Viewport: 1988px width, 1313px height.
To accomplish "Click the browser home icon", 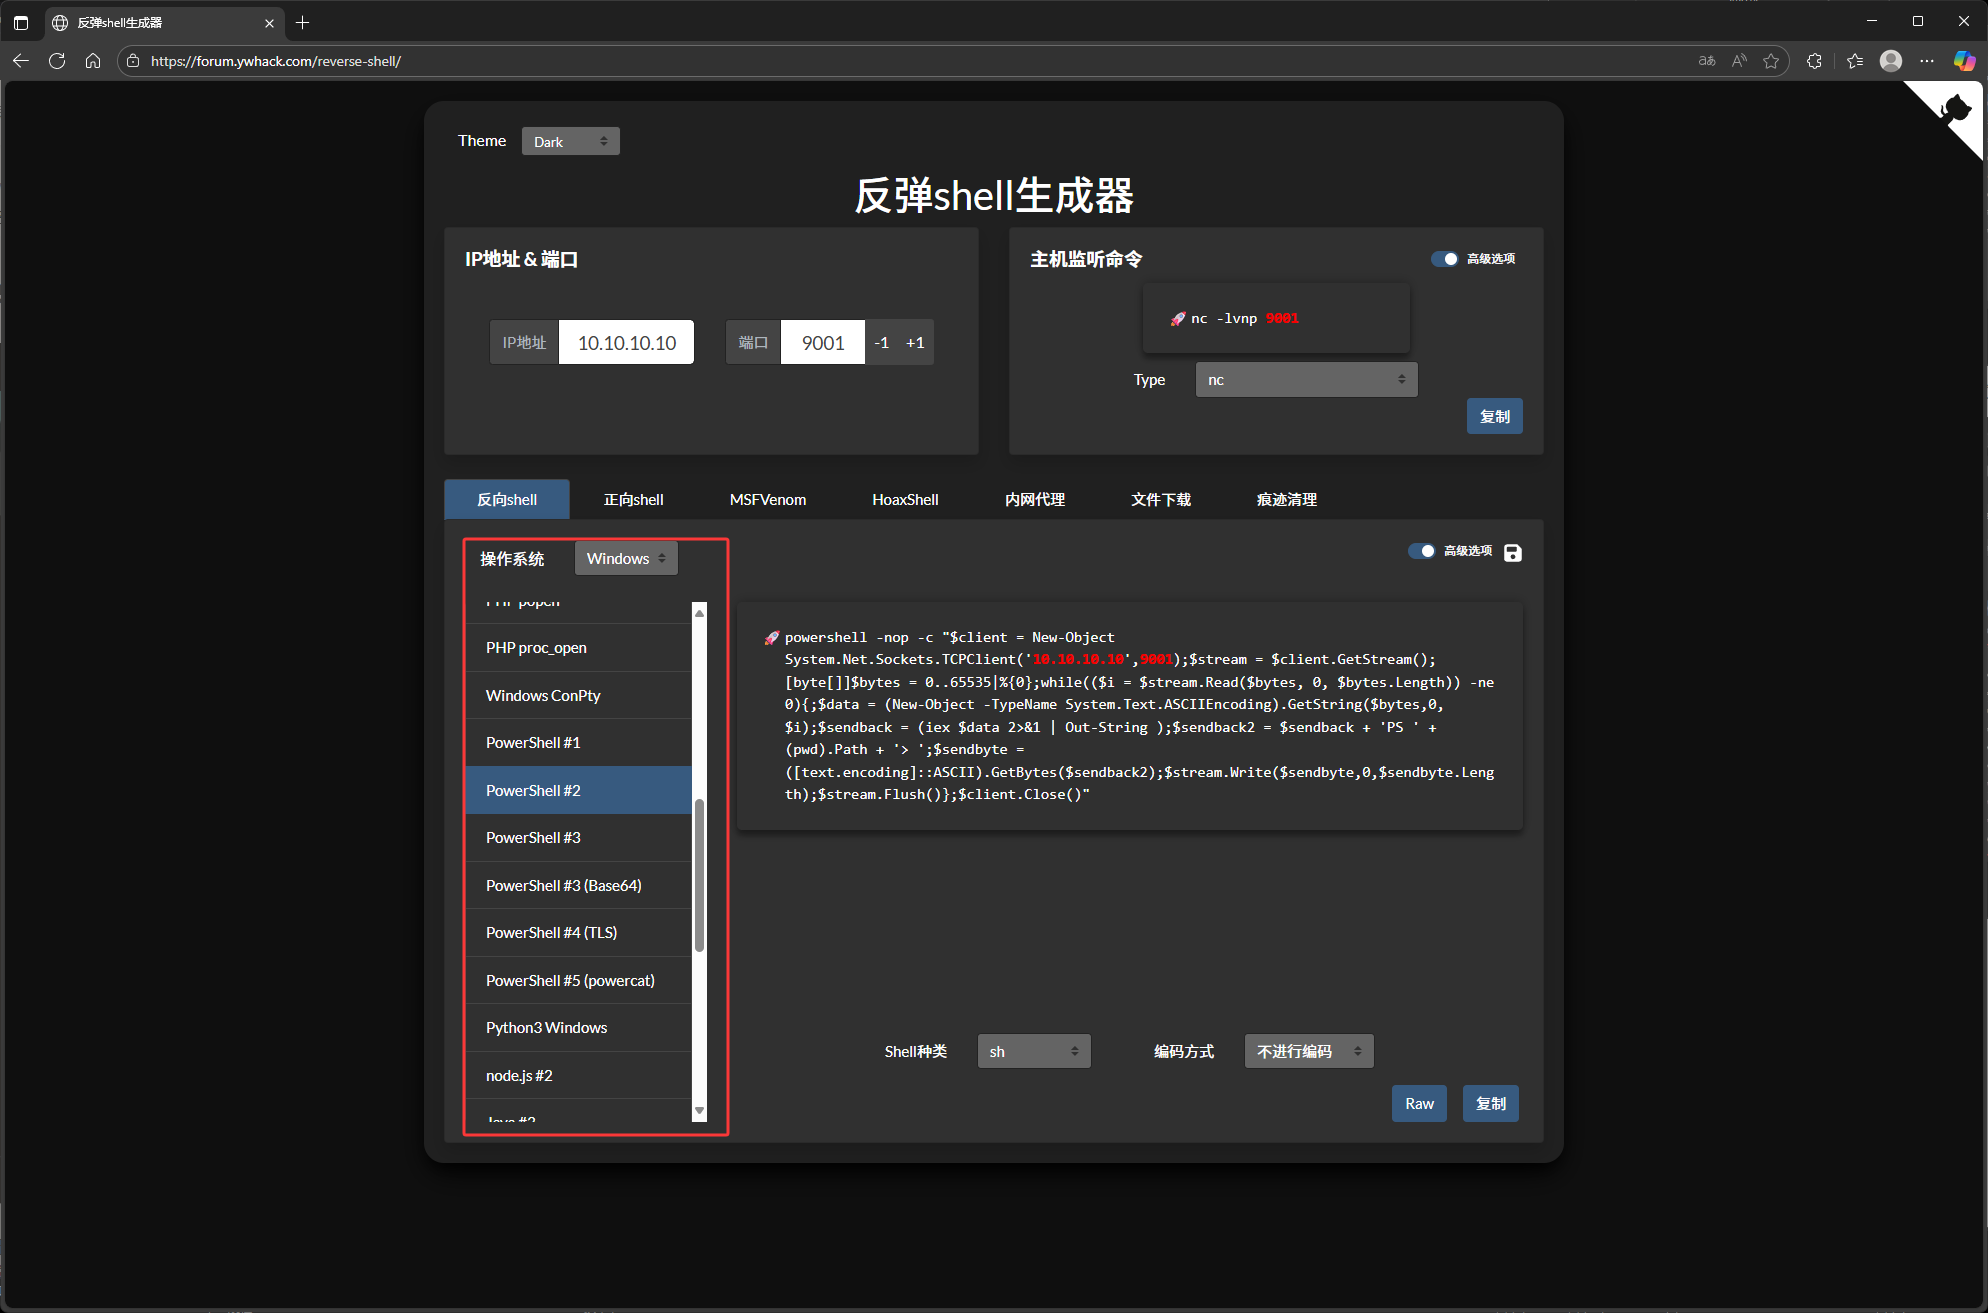I will click(93, 61).
